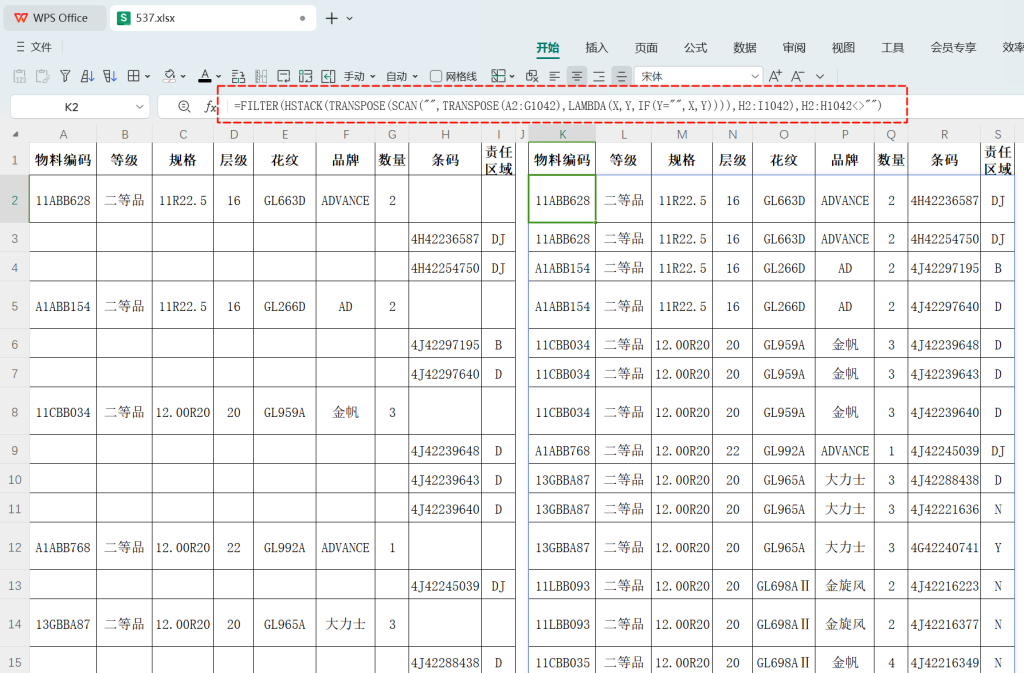Decrease font size with A- icon

click(x=797, y=76)
